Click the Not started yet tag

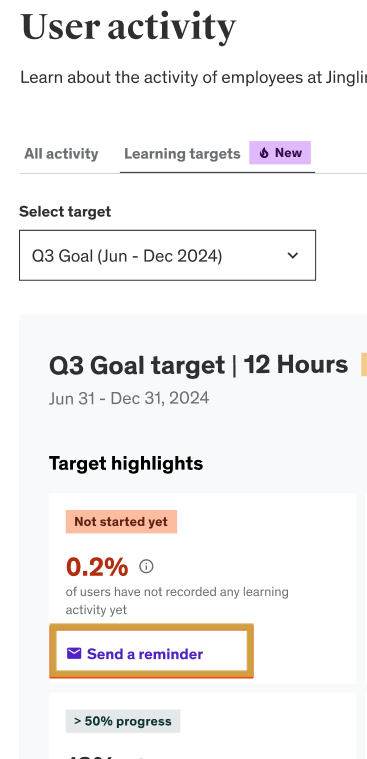pyautogui.click(x=121, y=522)
